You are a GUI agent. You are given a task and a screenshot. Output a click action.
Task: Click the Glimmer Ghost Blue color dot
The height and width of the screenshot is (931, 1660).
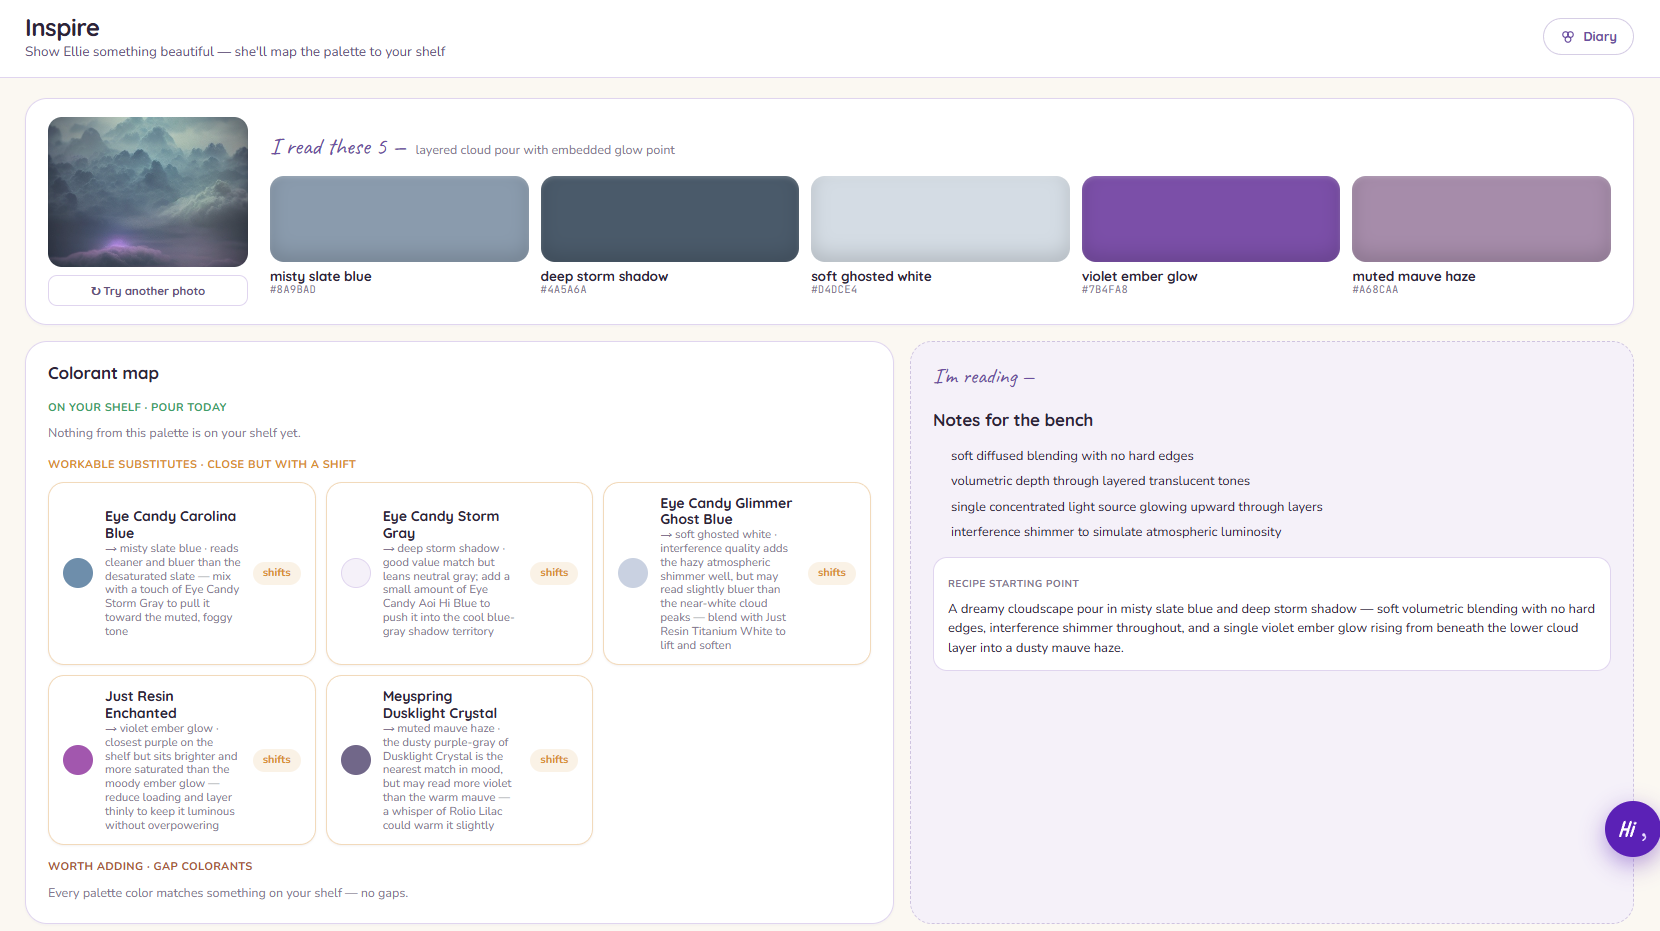tap(633, 573)
